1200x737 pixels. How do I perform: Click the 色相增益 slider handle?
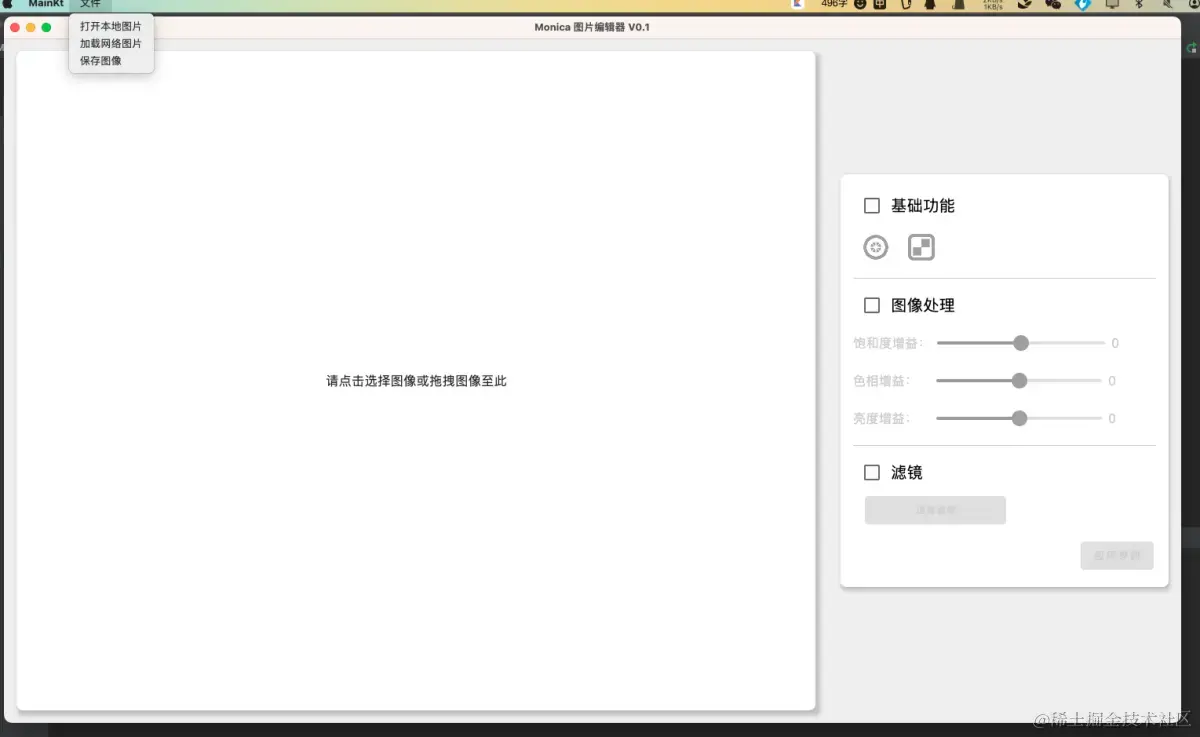pos(1019,381)
